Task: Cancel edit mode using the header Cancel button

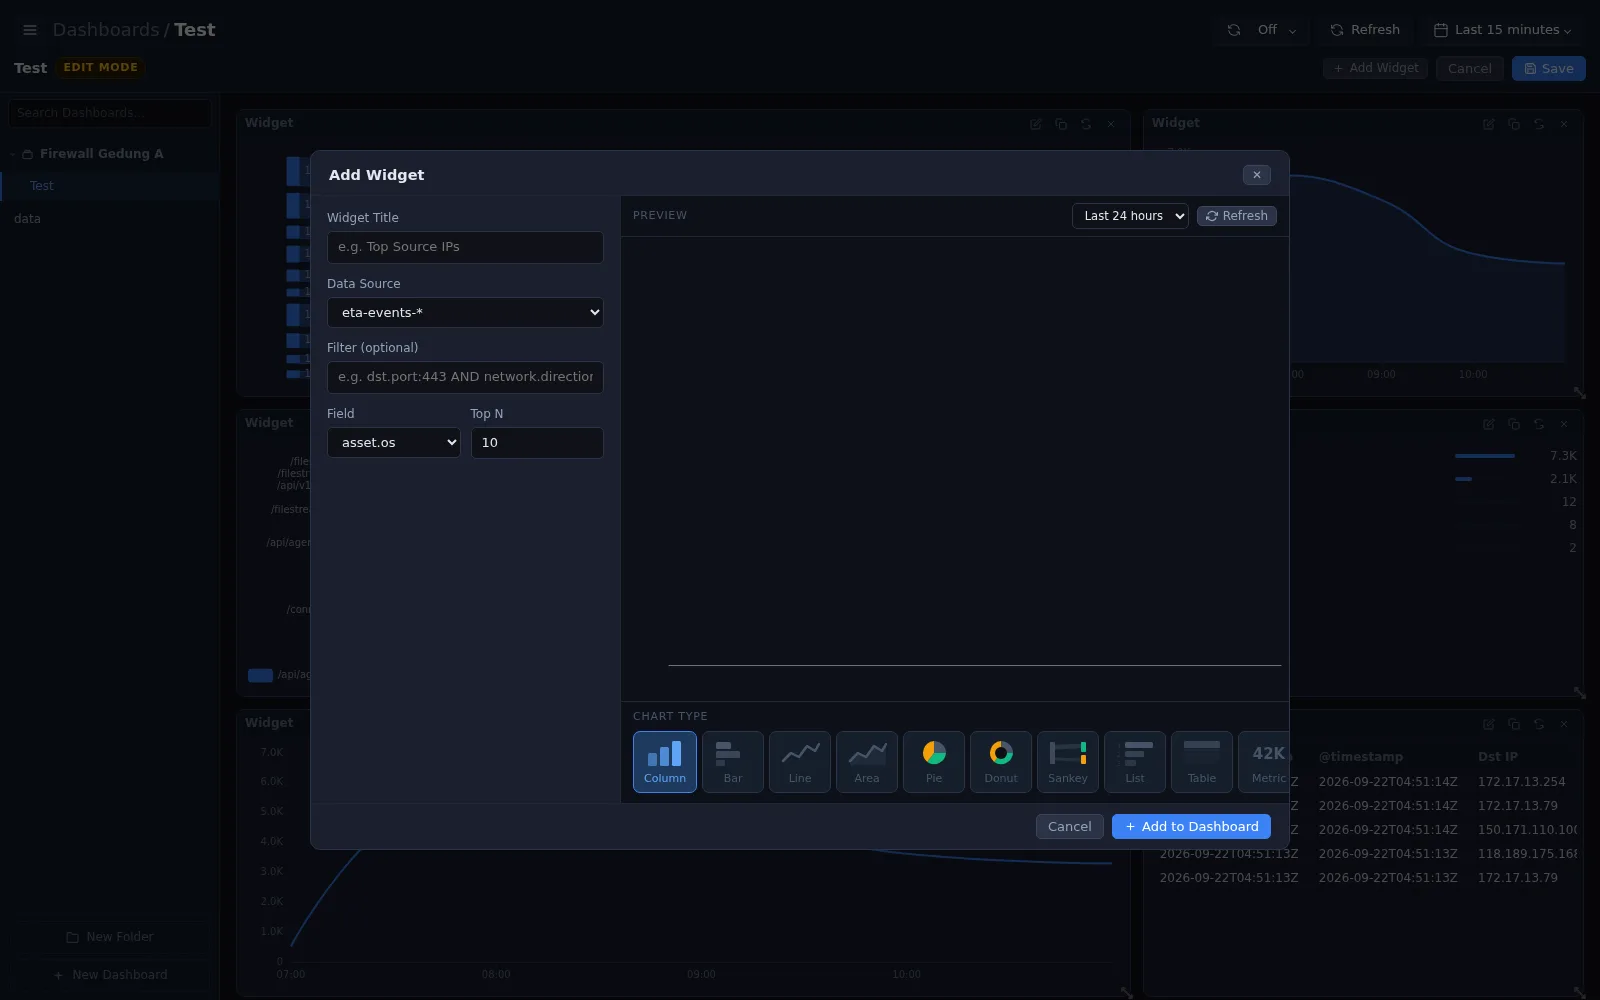Action: 1470,68
